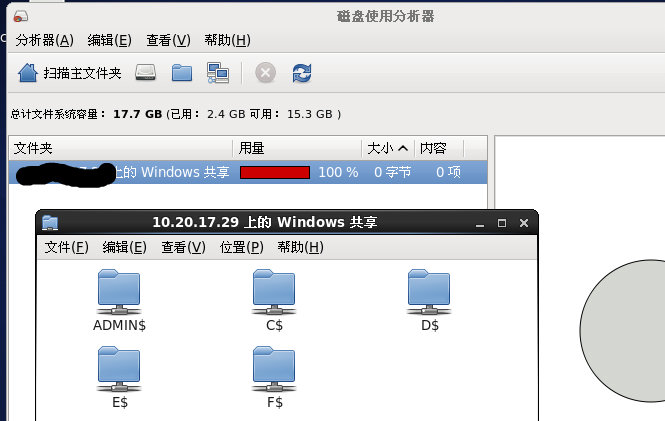This screenshot has width=665, height=421.
Task: Open 查看(V) menu in Disk Usage Analyzer
Action: click(x=168, y=40)
